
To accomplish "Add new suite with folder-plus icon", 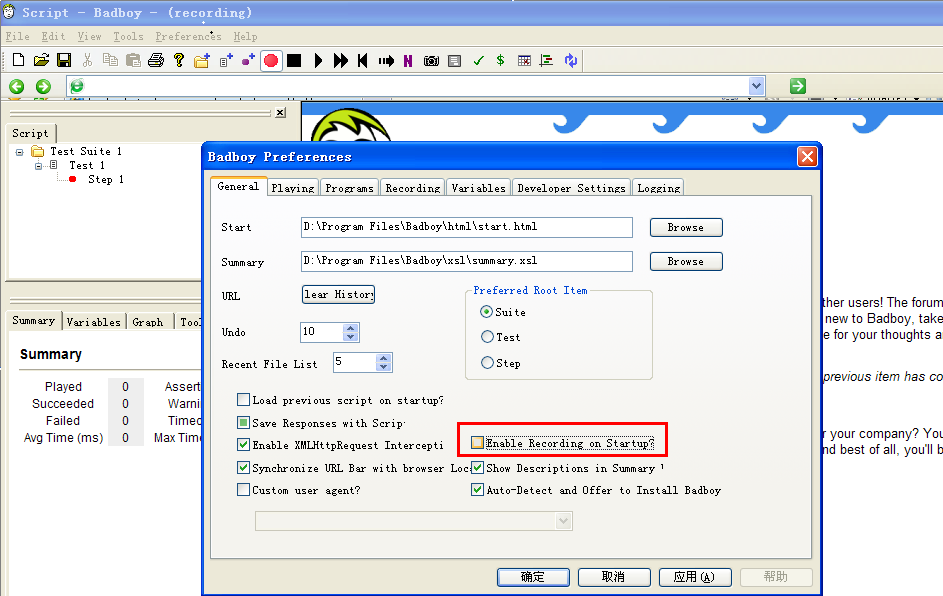I will click(202, 60).
